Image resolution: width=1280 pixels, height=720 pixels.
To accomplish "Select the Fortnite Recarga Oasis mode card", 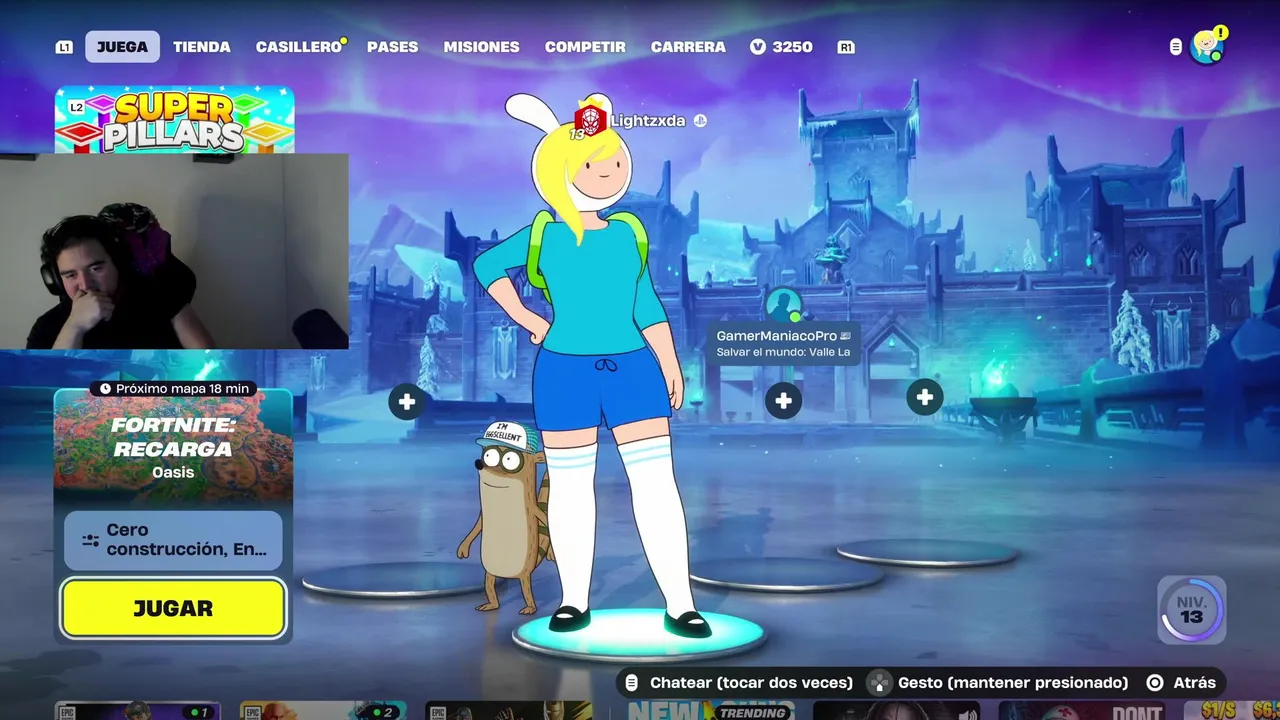I will click(173, 448).
